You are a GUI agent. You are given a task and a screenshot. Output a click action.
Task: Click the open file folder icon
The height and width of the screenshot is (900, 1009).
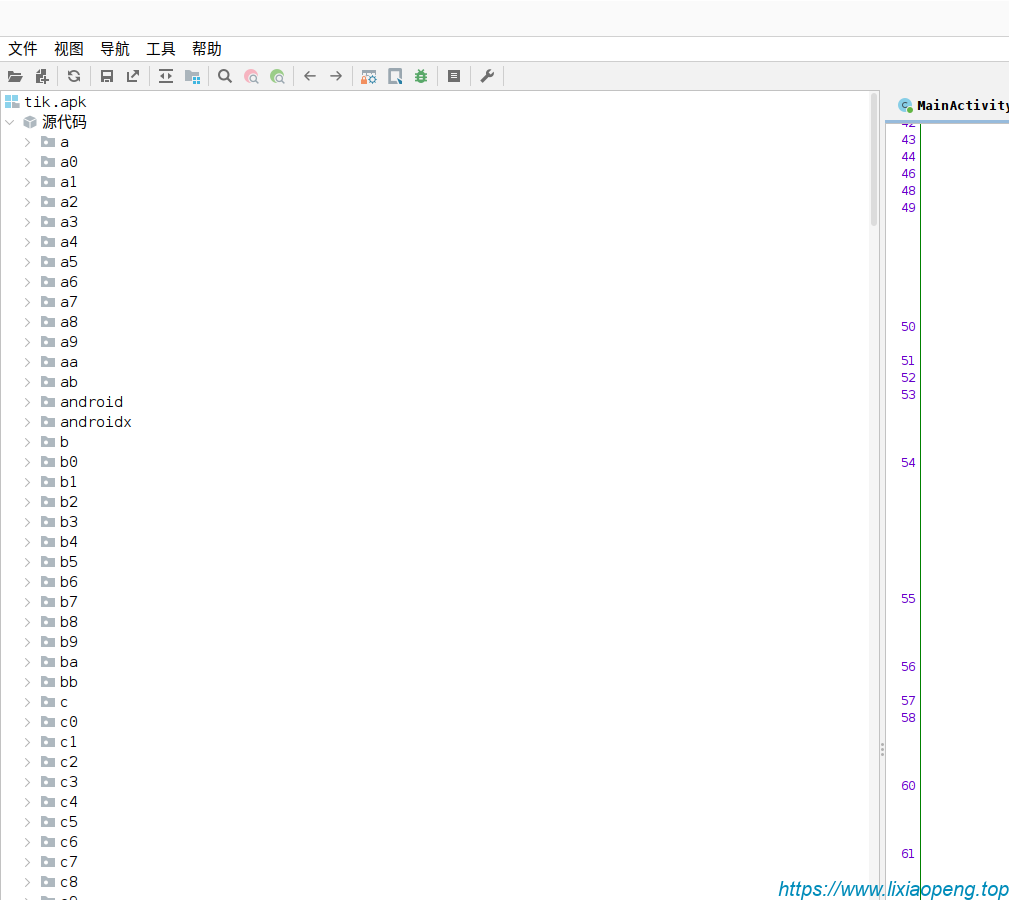coord(15,76)
